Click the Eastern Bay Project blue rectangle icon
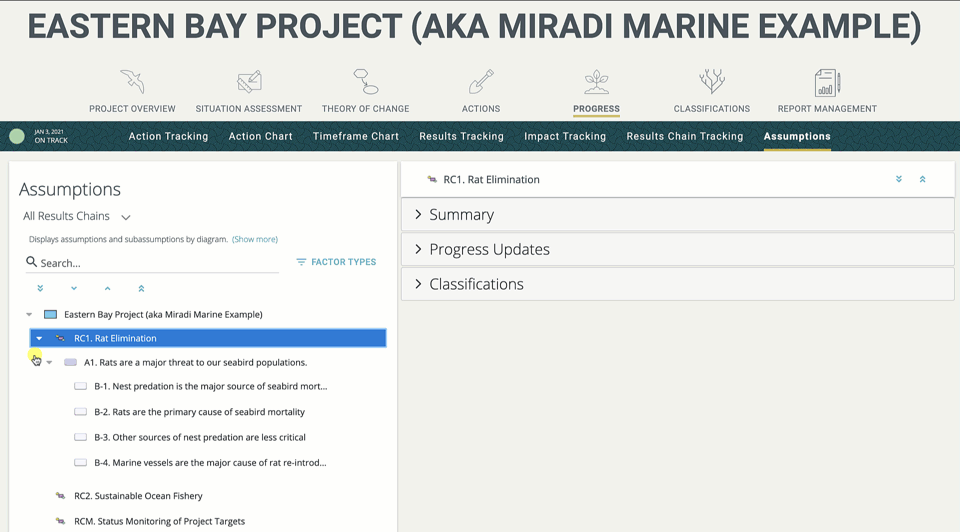Screen dimensions: 960x532 click(x=51, y=315)
